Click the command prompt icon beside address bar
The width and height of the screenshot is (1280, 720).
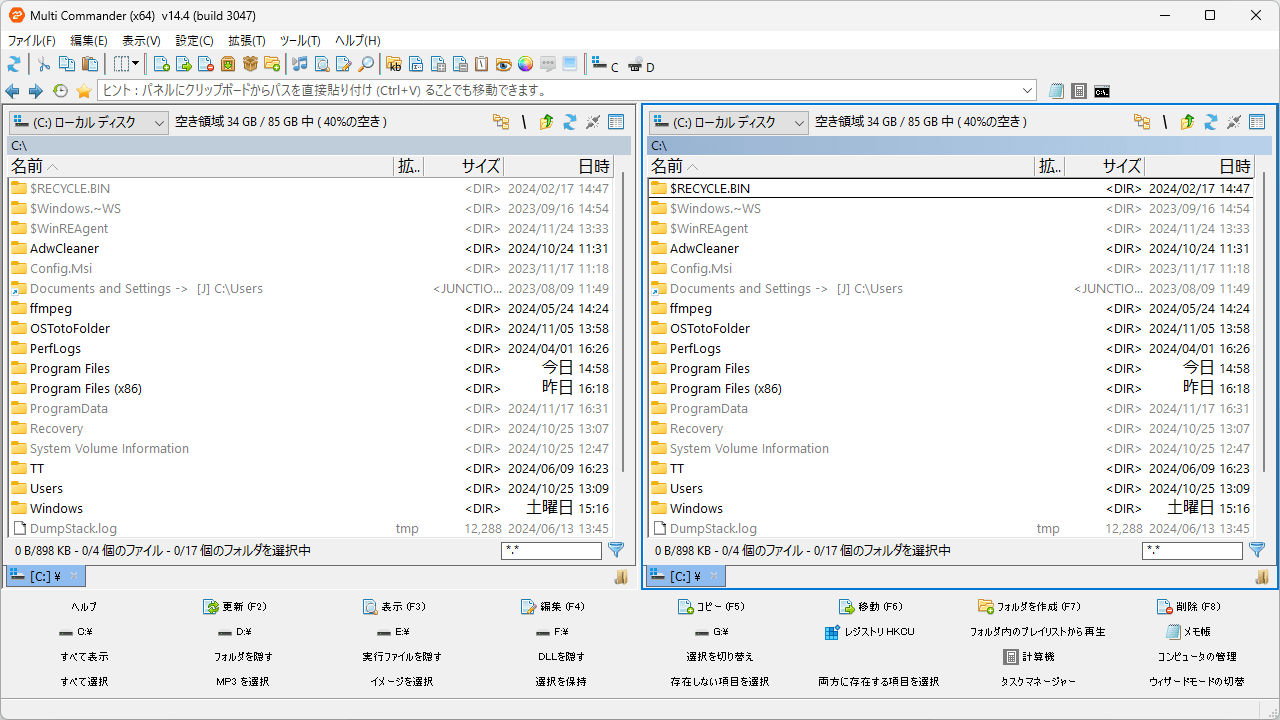1102,91
